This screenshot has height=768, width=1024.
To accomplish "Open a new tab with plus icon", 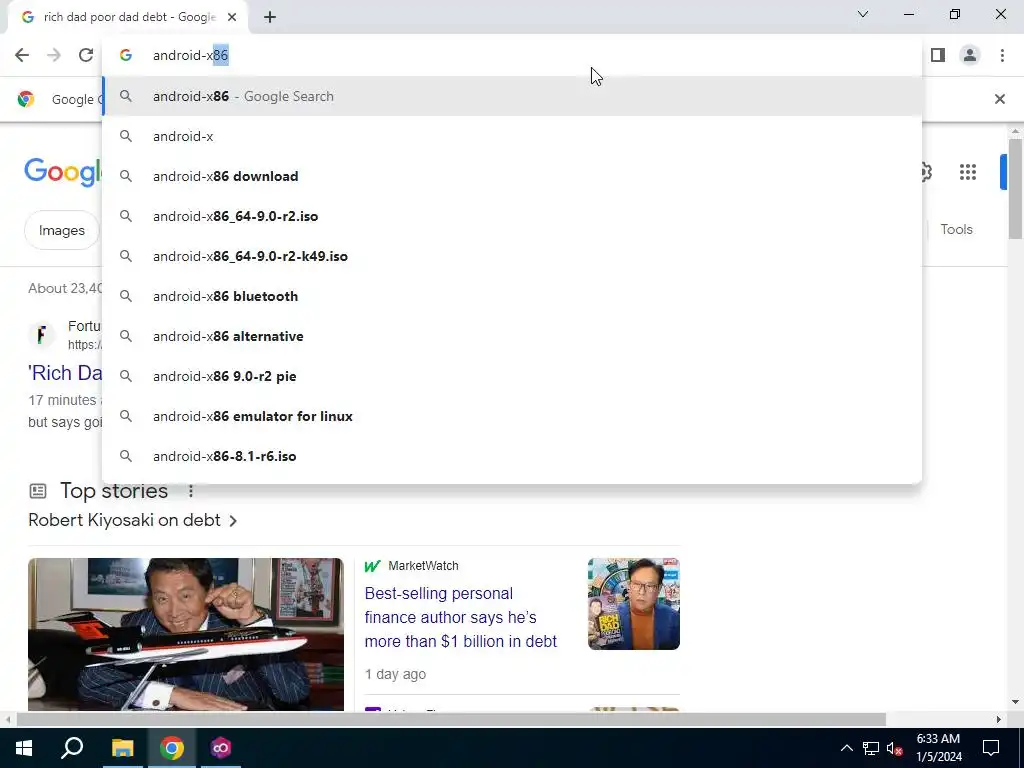I will click(x=270, y=18).
